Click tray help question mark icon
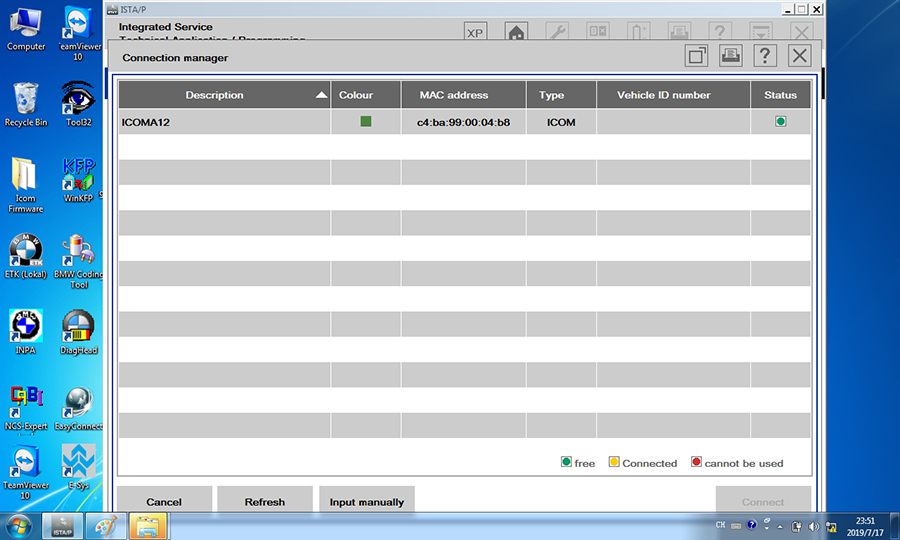Screen dimensions: 900x540 [x=752, y=525]
